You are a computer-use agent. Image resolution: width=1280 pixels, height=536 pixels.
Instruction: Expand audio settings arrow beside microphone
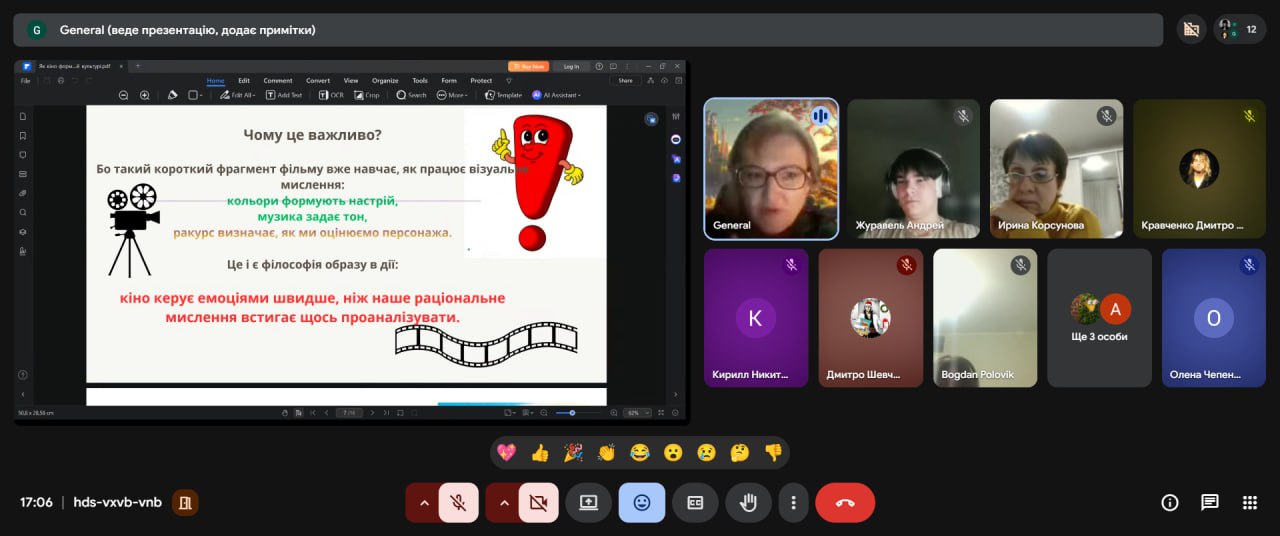424,502
